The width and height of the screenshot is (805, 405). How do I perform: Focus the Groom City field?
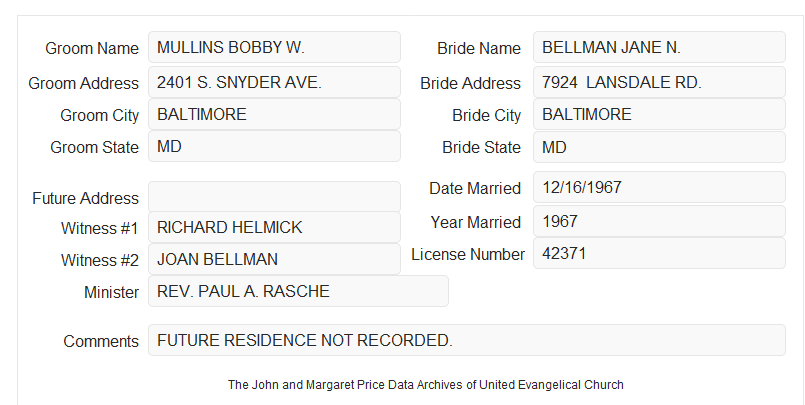(x=274, y=114)
